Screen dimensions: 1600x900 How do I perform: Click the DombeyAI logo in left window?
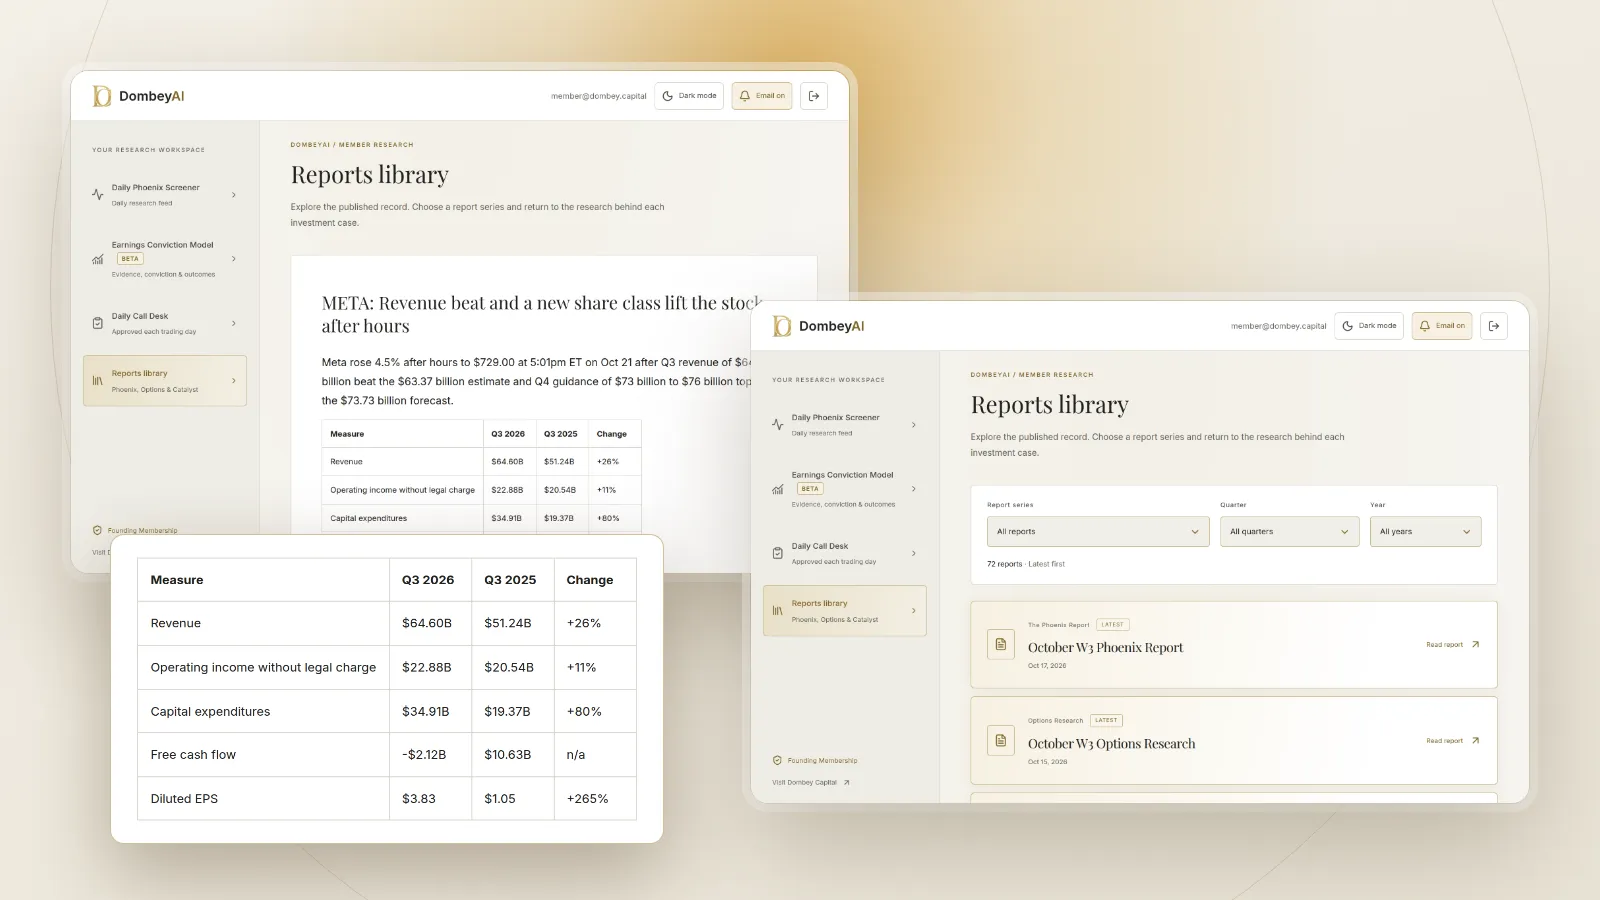138,96
